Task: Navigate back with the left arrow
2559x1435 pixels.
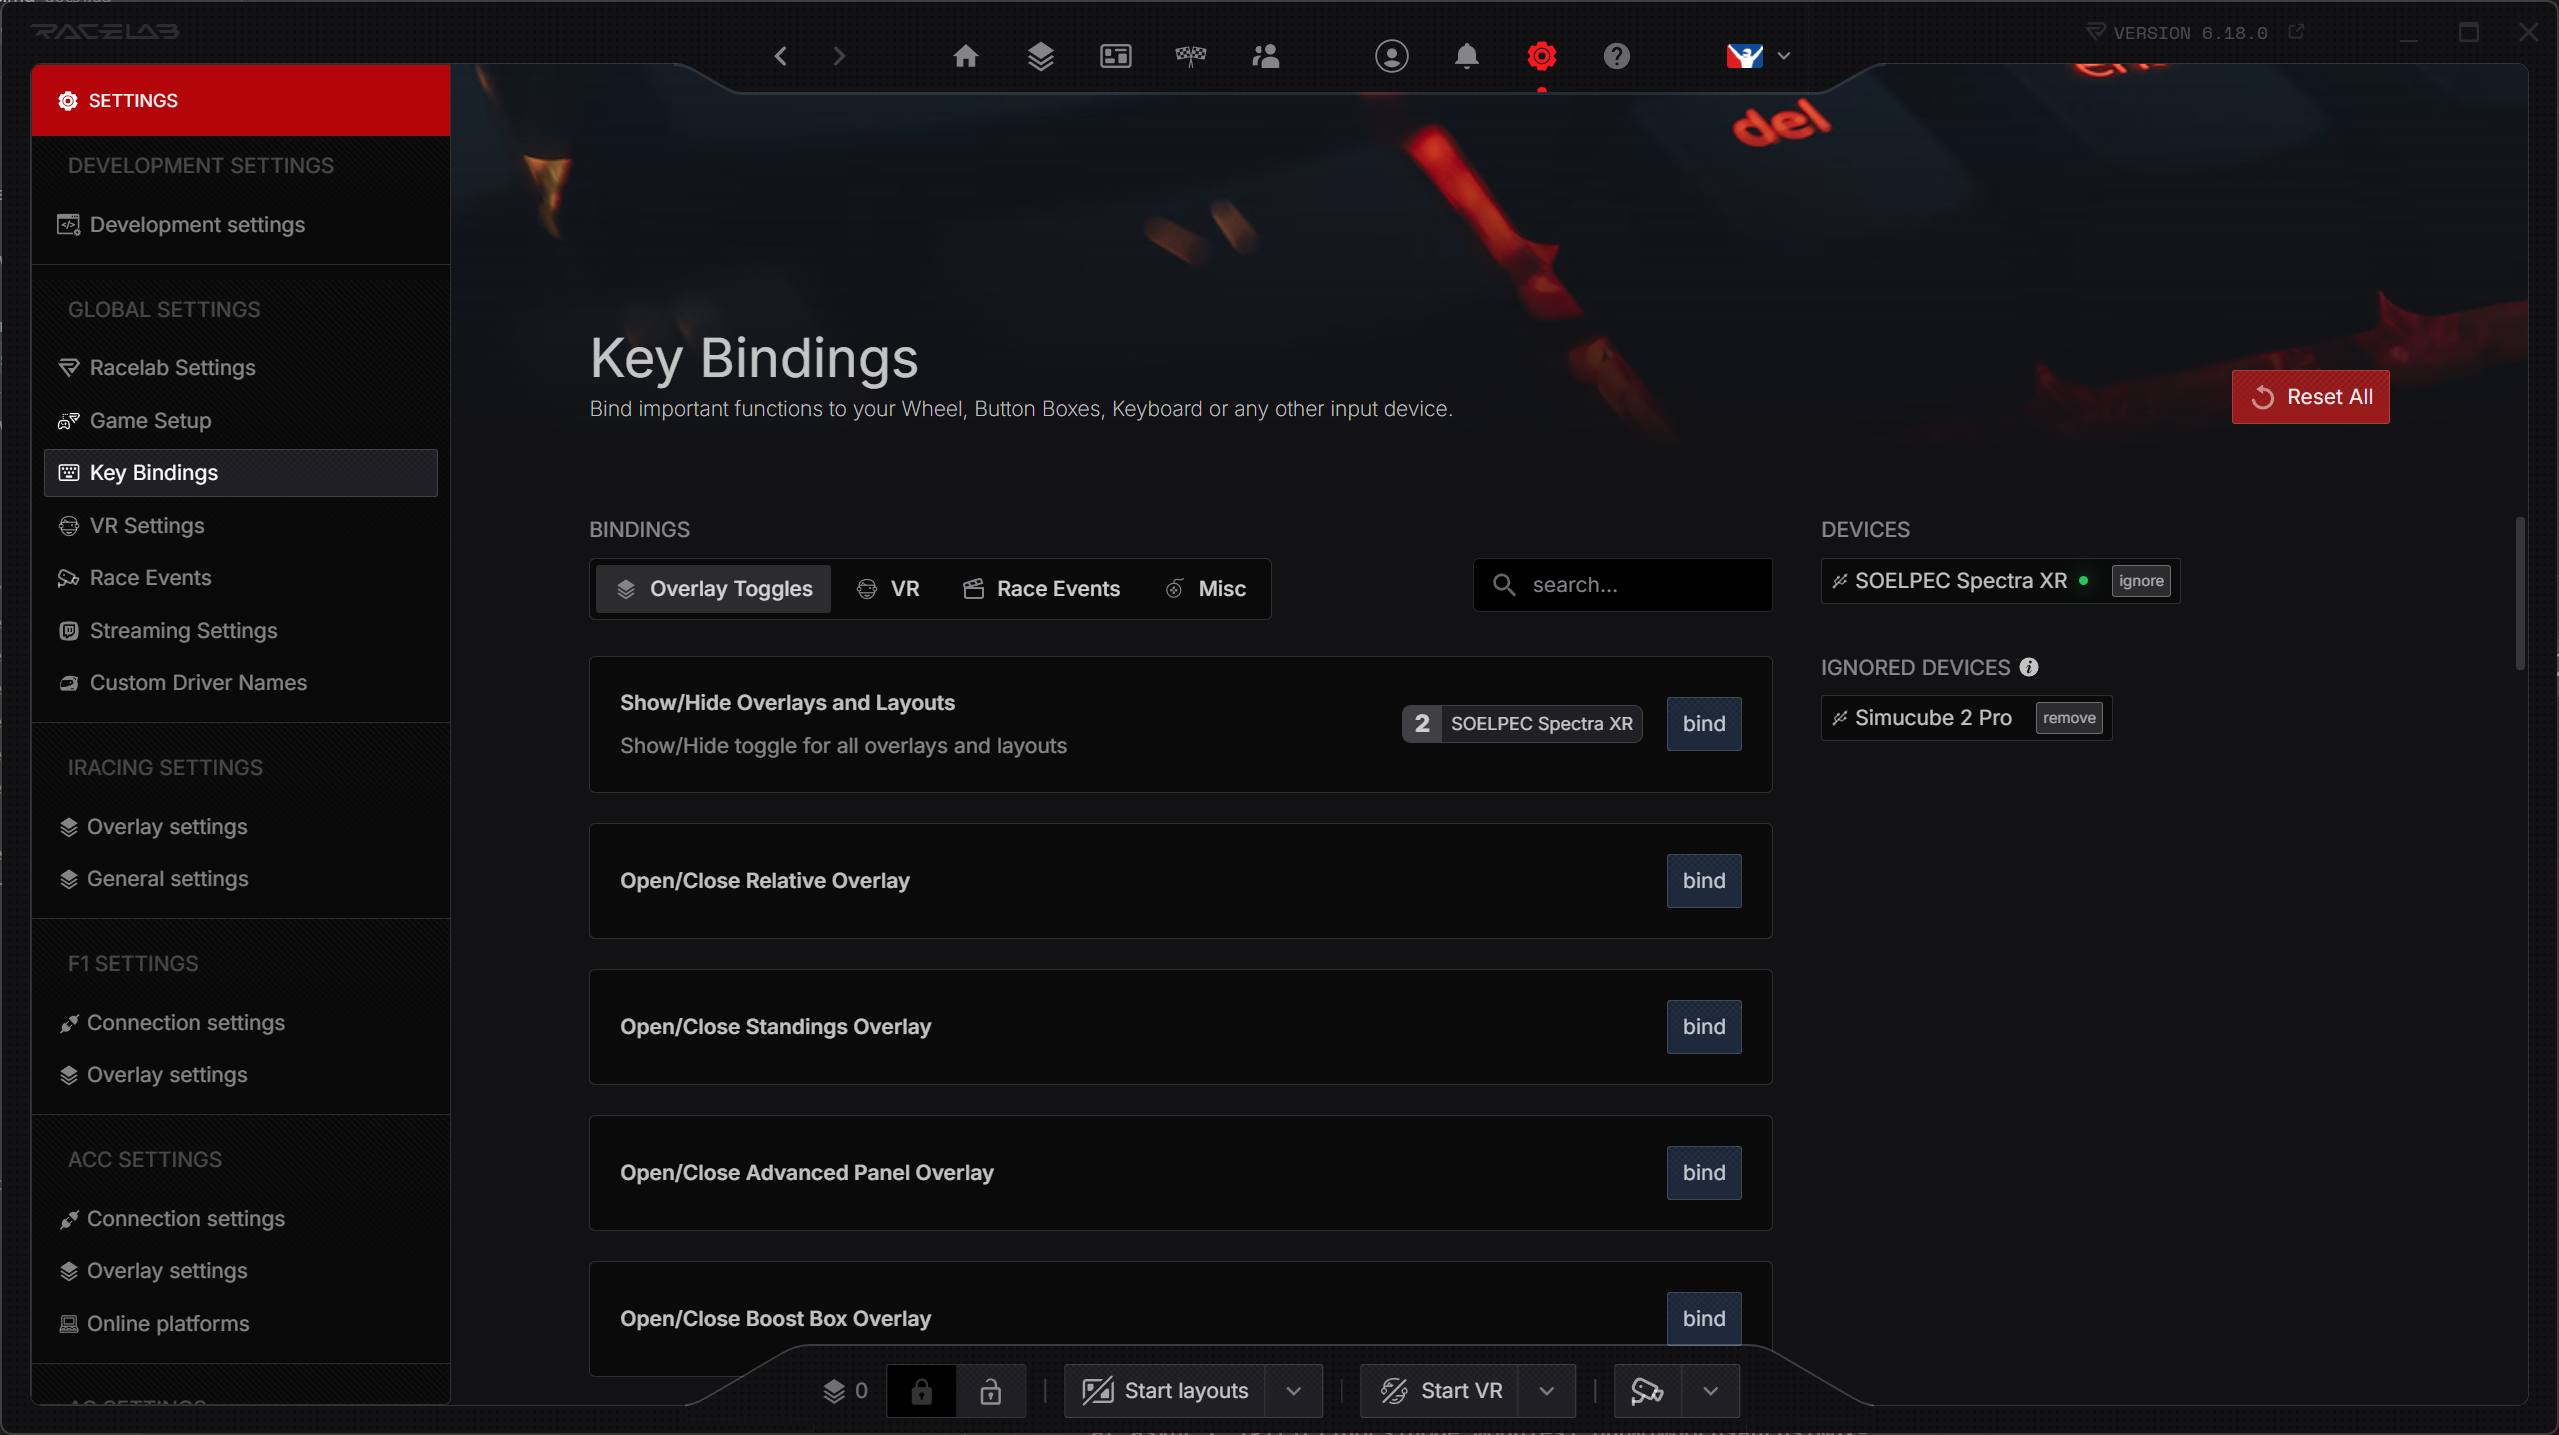Action: pyautogui.click(x=781, y=56)
